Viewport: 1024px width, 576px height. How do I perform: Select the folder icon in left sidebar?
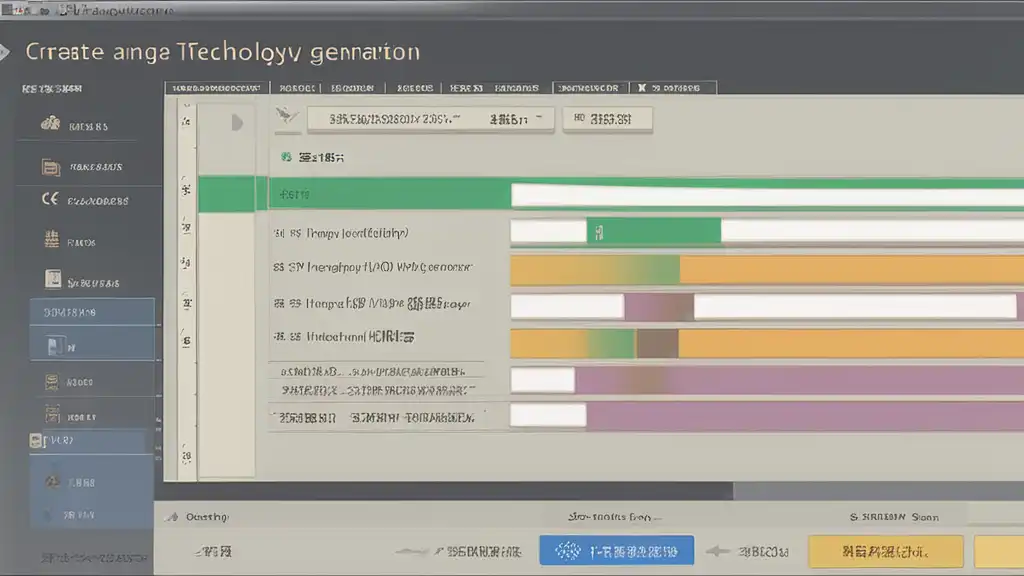click(x=50, y=167)
